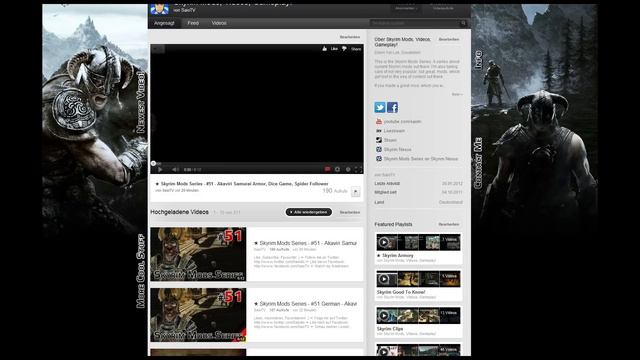Play the Skyrim Clips playlist via play icon

tap(384, 316)
